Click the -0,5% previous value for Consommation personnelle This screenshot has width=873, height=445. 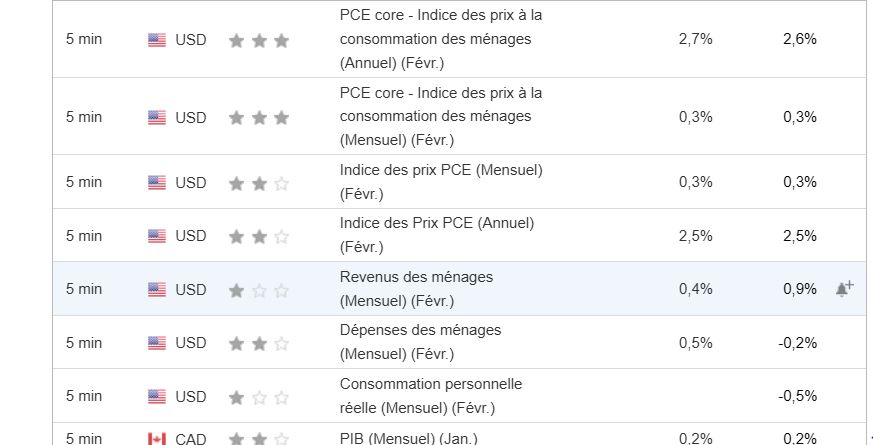point(798,396)
